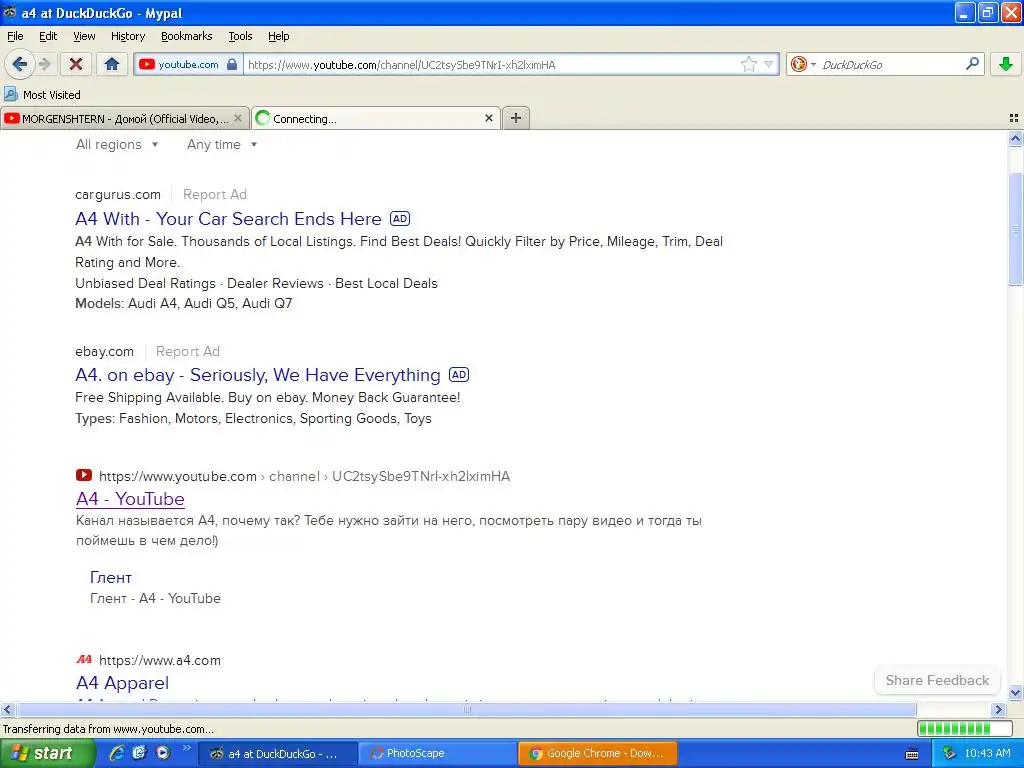Launch media player quick launch icon

coord(163,753)
